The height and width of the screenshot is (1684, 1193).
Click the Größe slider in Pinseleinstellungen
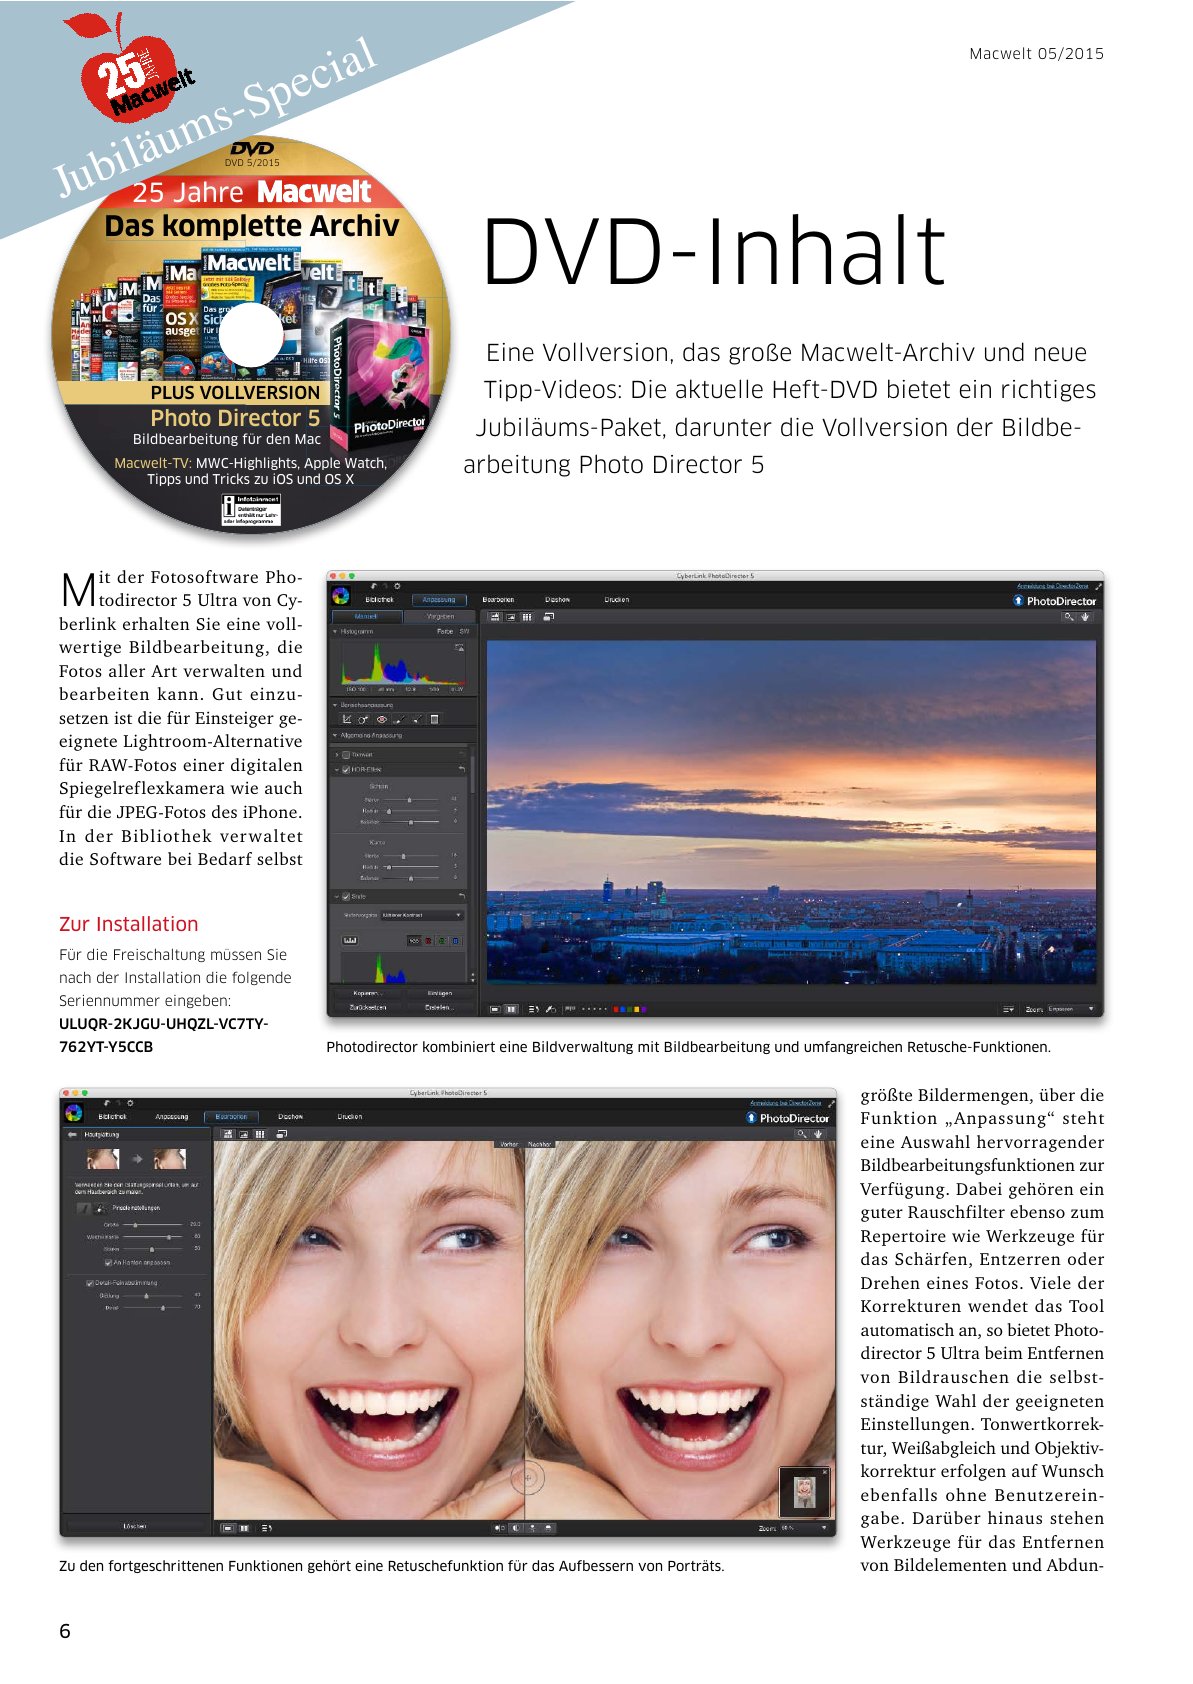click(153, 1225)
